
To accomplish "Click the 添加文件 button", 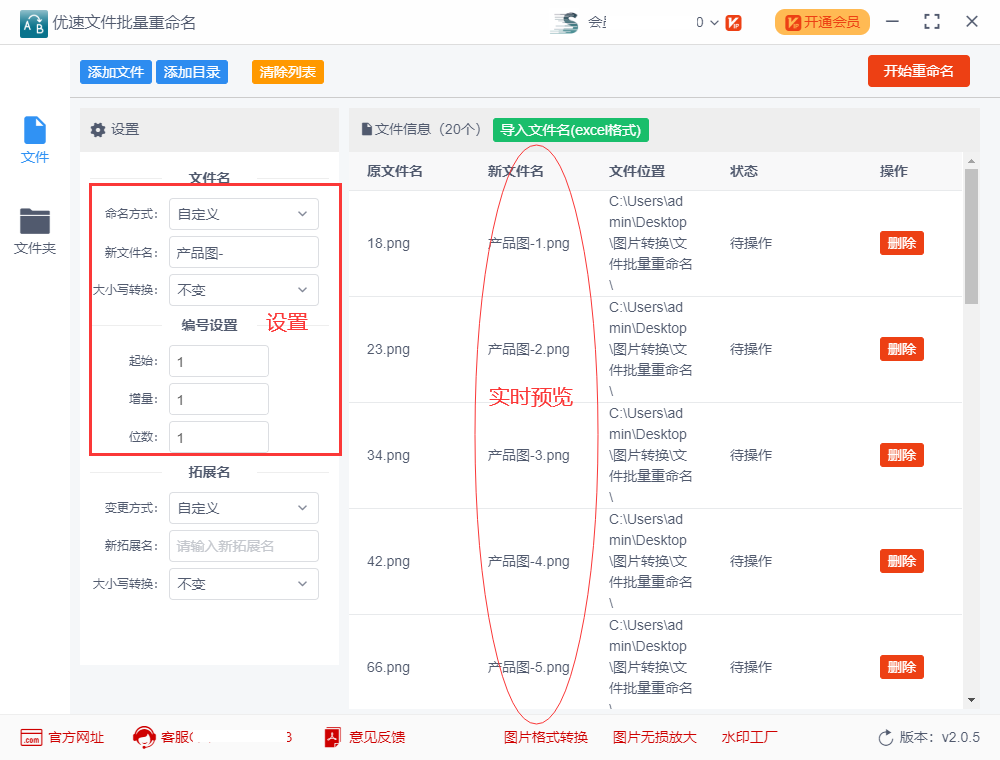I will [116, 72].
